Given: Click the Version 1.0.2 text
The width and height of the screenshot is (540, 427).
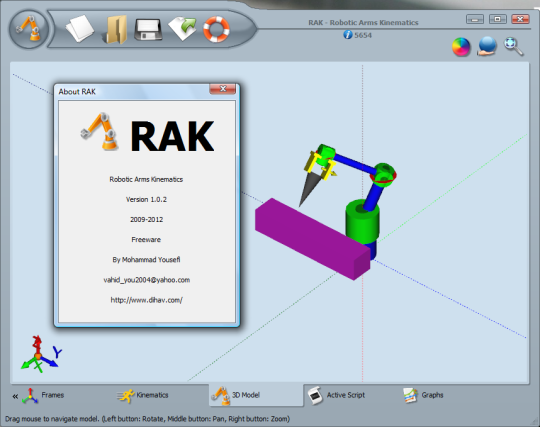Looking at the screenshot, I should click(x=146, y=199).
